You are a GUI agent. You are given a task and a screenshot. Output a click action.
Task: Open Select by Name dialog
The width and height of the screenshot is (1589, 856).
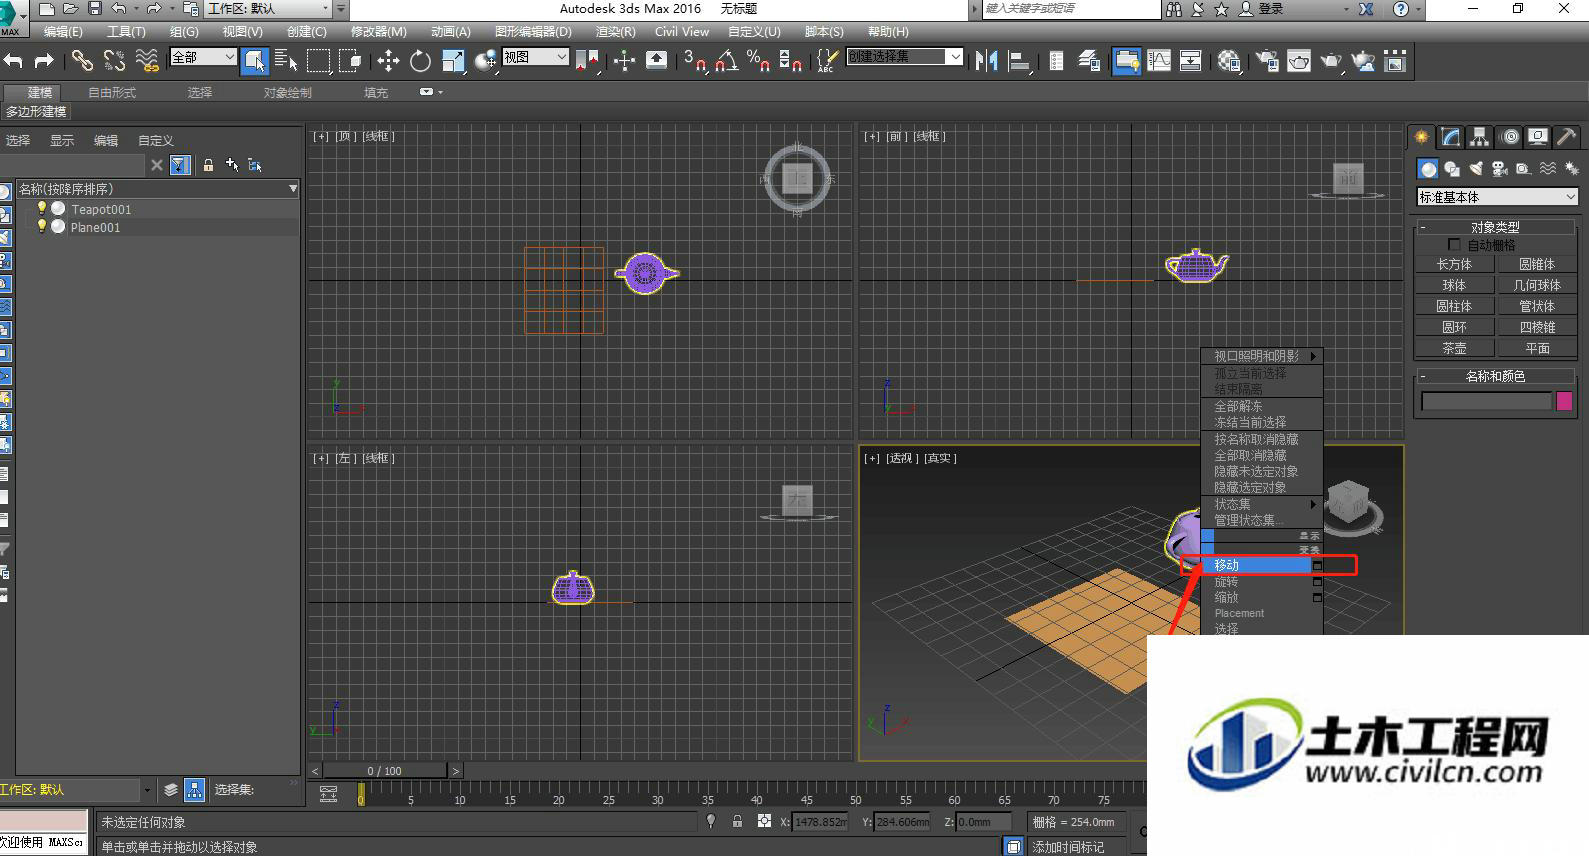point(286,61)
